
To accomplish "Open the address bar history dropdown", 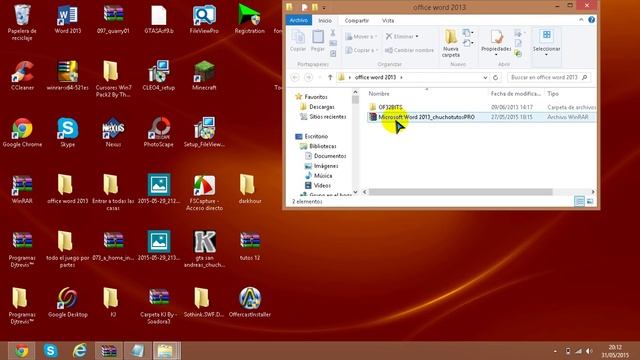I will (x=485, y=77).
